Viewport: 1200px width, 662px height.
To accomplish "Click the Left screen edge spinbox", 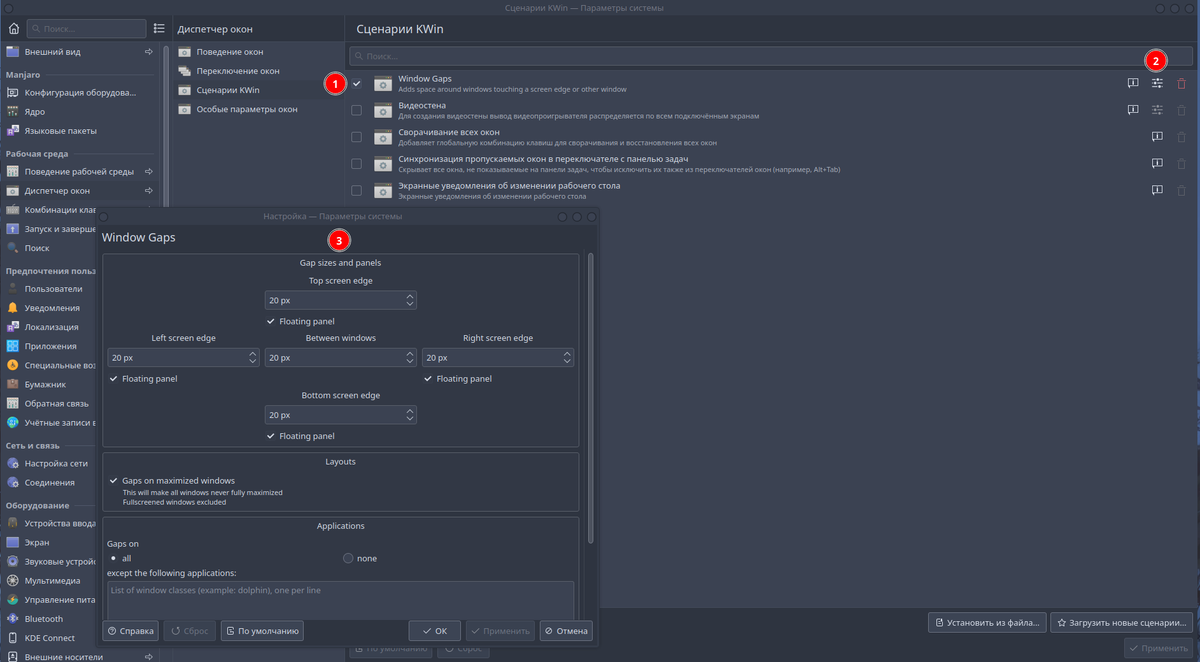I will pos(183,357).
